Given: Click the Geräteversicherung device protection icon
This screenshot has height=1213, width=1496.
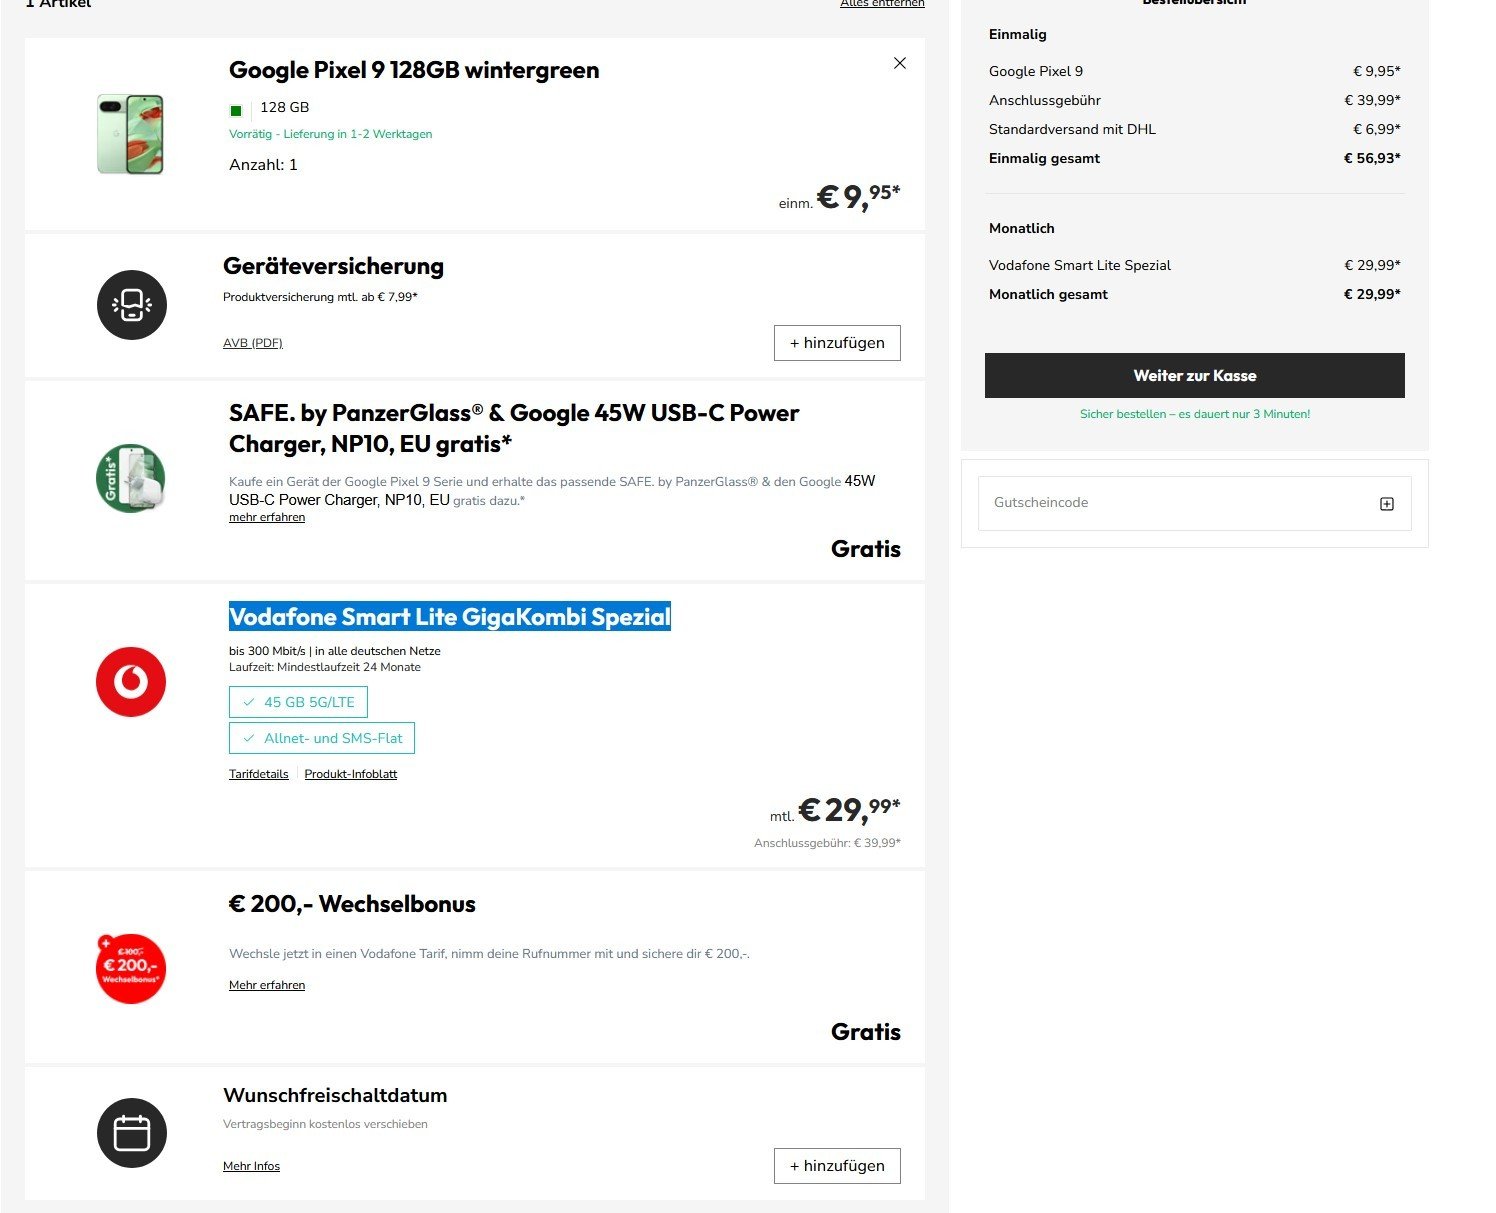Looking at the screenshot, I should [x=131, y=305].
